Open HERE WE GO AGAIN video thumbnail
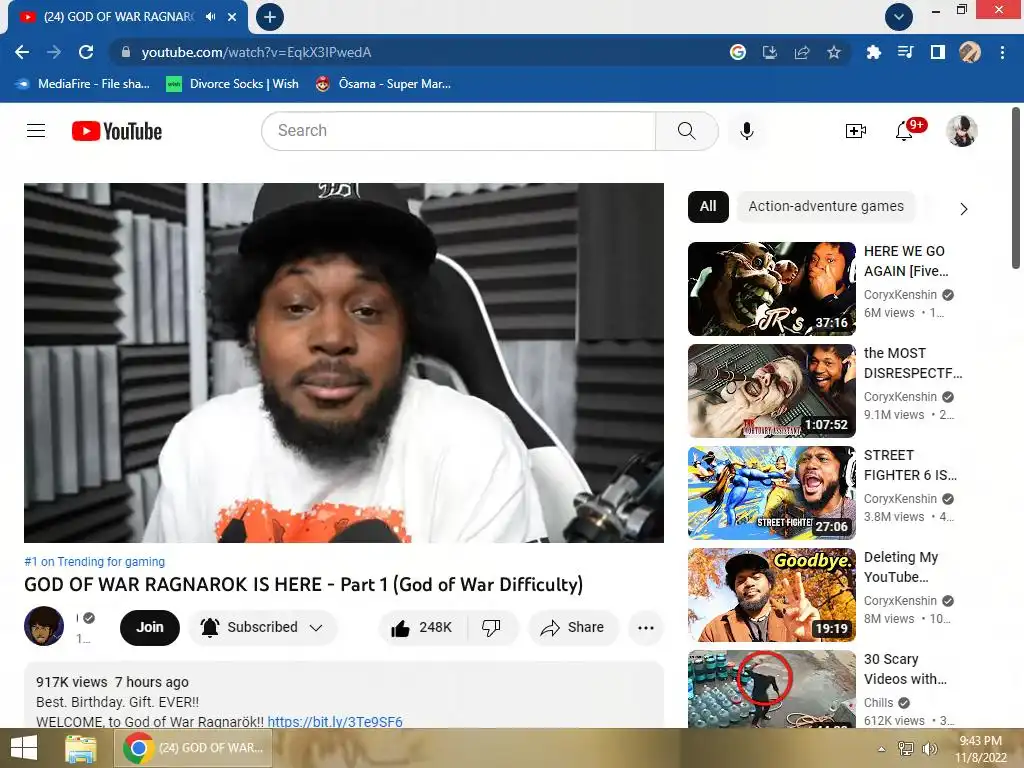Screen dimensions: 1024x768 click(x=771, y=289)
